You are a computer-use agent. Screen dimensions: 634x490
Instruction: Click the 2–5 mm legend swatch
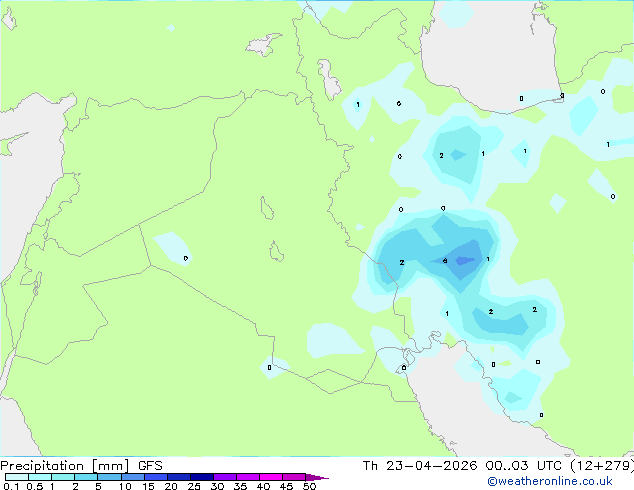pos(86,477)
